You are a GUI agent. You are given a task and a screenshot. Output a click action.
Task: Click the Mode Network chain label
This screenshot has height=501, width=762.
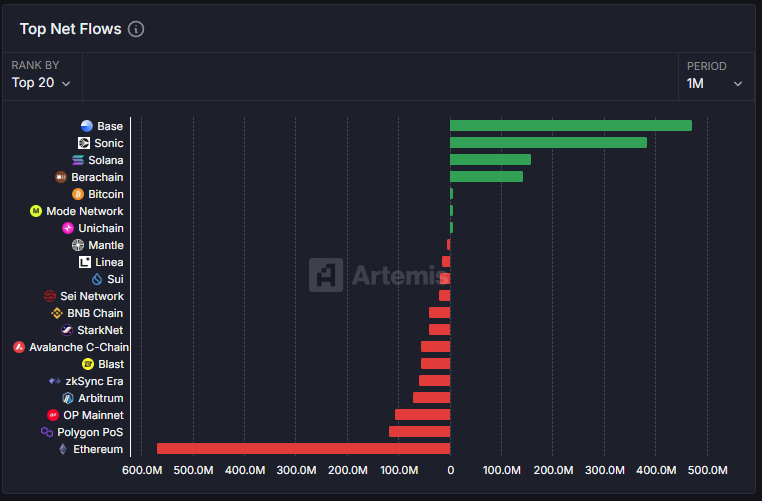(x=85, y=211)
